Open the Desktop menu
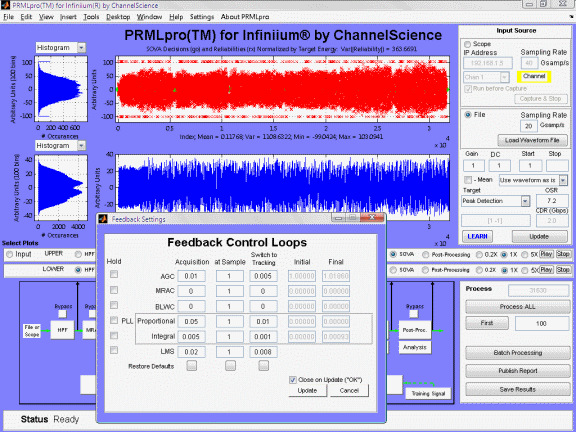 click(118, 17)
